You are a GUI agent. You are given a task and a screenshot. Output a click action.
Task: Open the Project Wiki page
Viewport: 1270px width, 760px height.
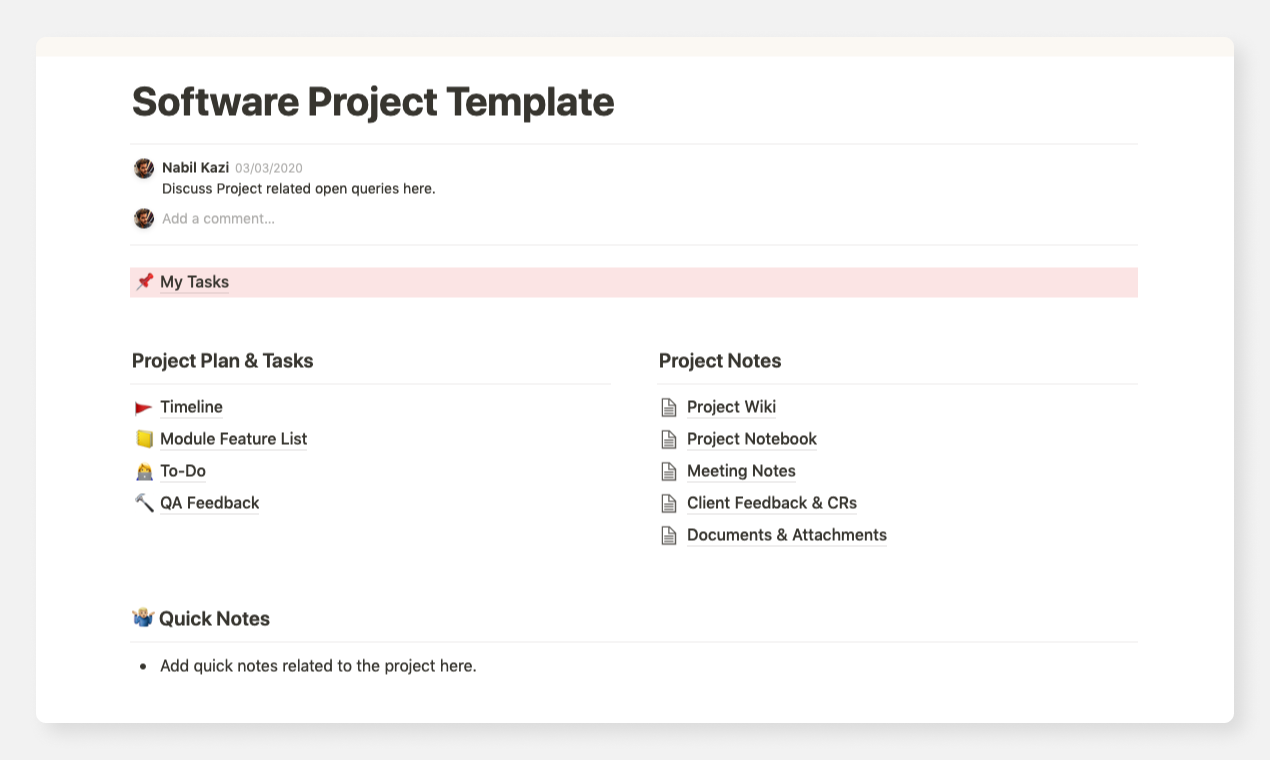tap(731, 407)
